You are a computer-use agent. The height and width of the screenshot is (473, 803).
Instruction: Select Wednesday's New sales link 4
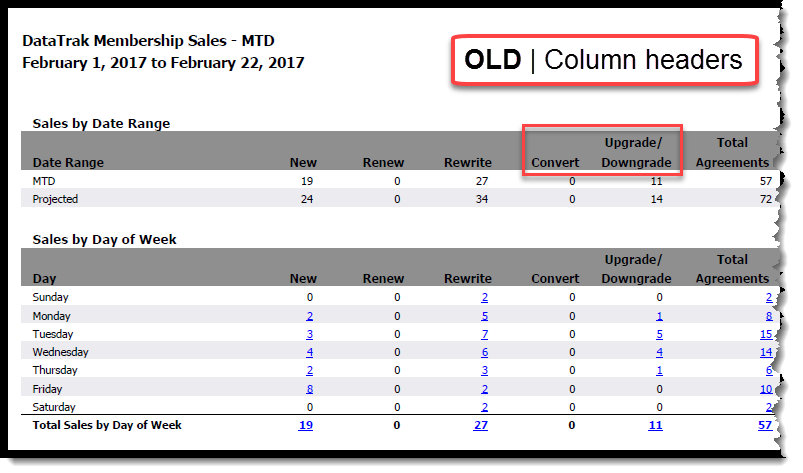coord(310,352)
